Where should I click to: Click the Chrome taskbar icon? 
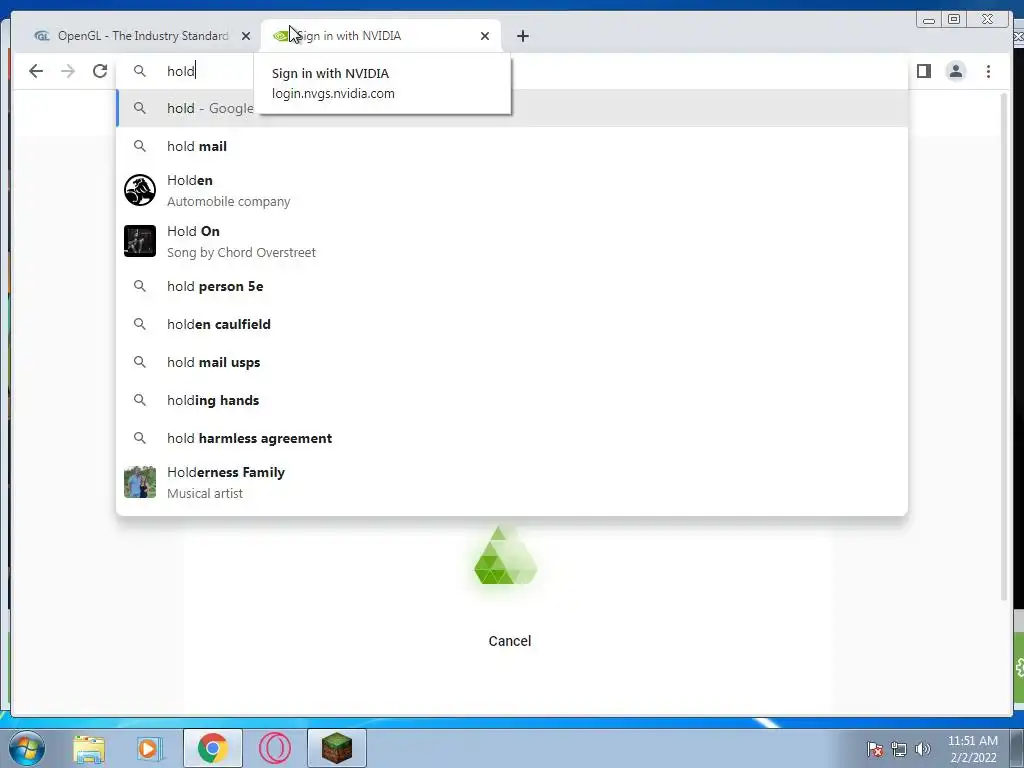click(213, 748)
